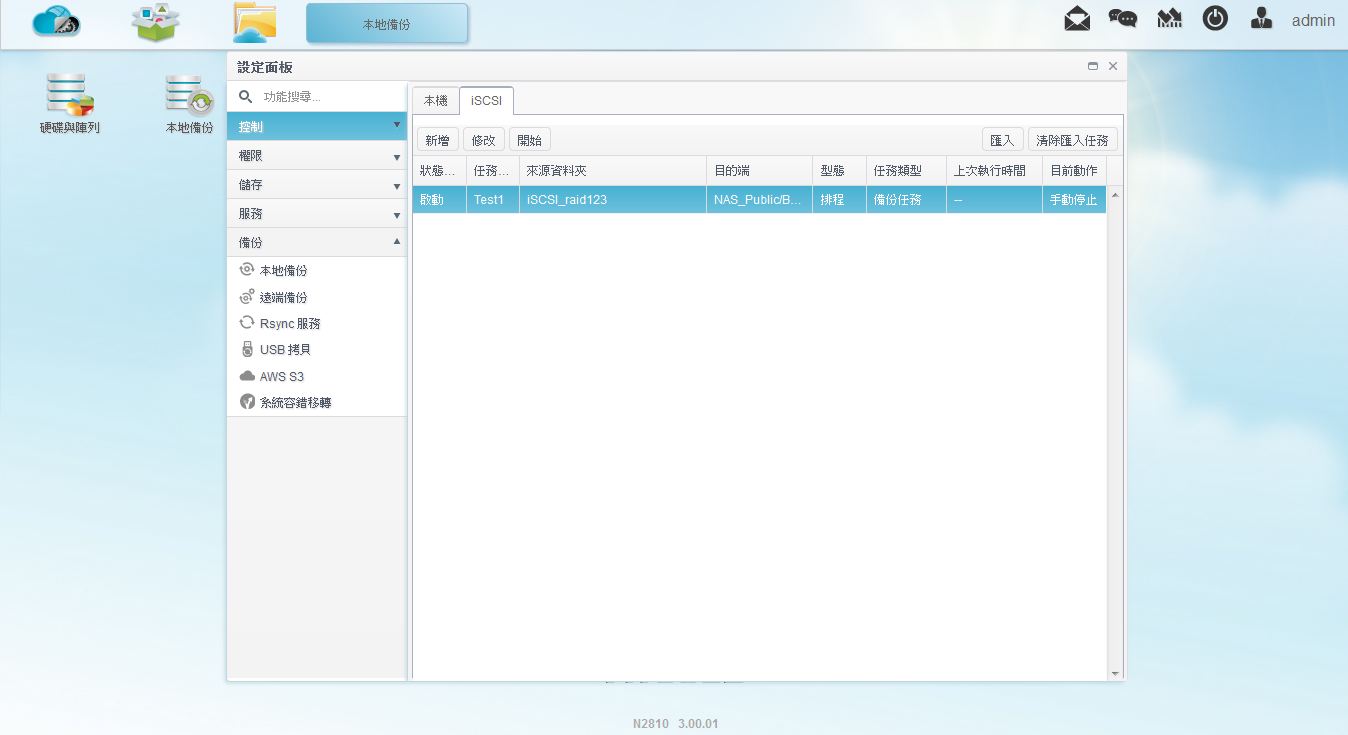The width and height of the screenshot is (1348, 735).
Task: Click the 修改 button
Action: point(484,140)
